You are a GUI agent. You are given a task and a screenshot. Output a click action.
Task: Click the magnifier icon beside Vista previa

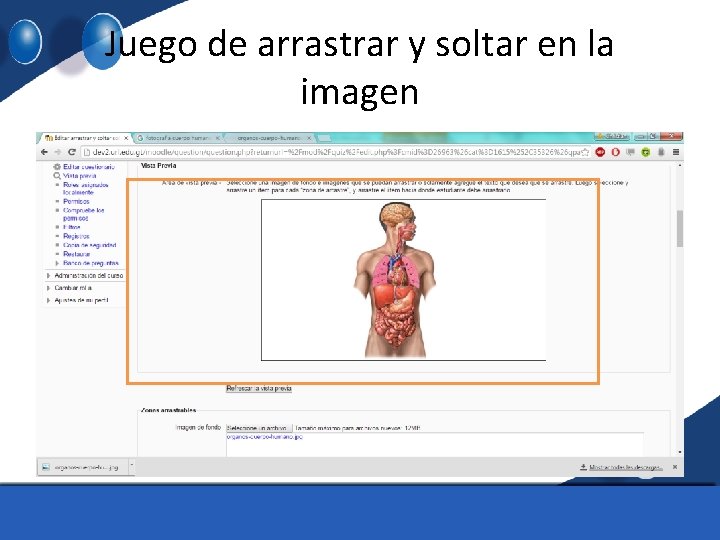pos(57,176)
